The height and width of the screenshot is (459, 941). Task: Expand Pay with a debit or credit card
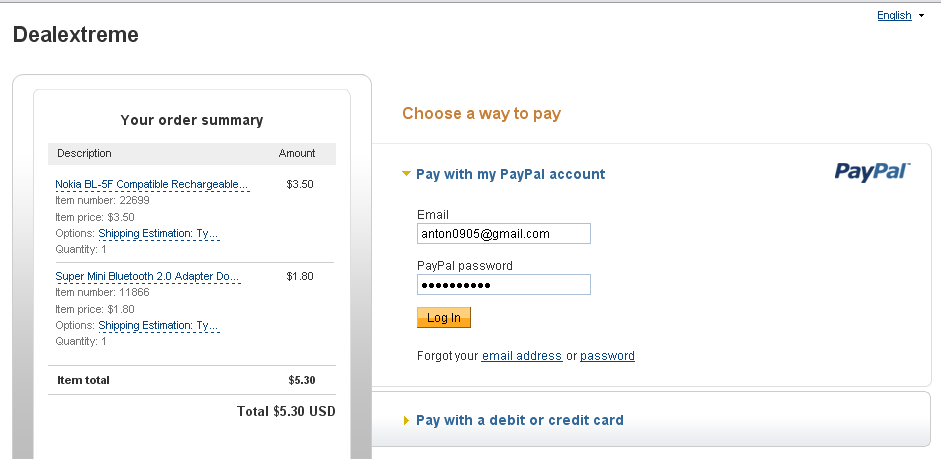pos(406,420)
